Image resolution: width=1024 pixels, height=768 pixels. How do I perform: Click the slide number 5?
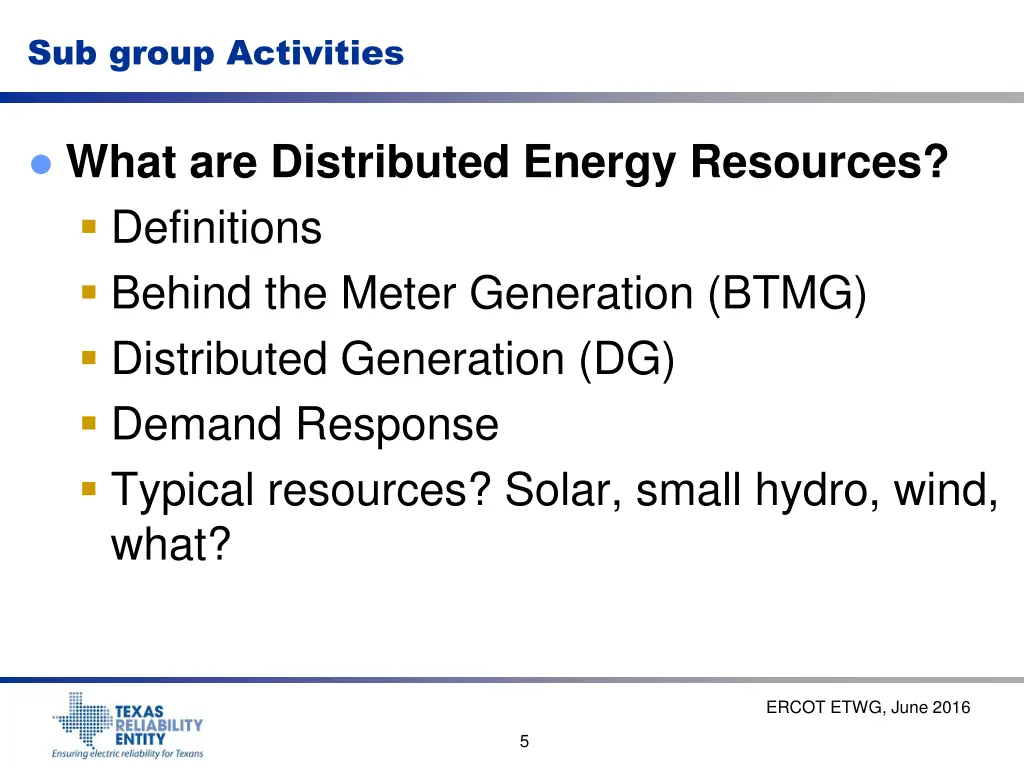click(x=524, y=741)
